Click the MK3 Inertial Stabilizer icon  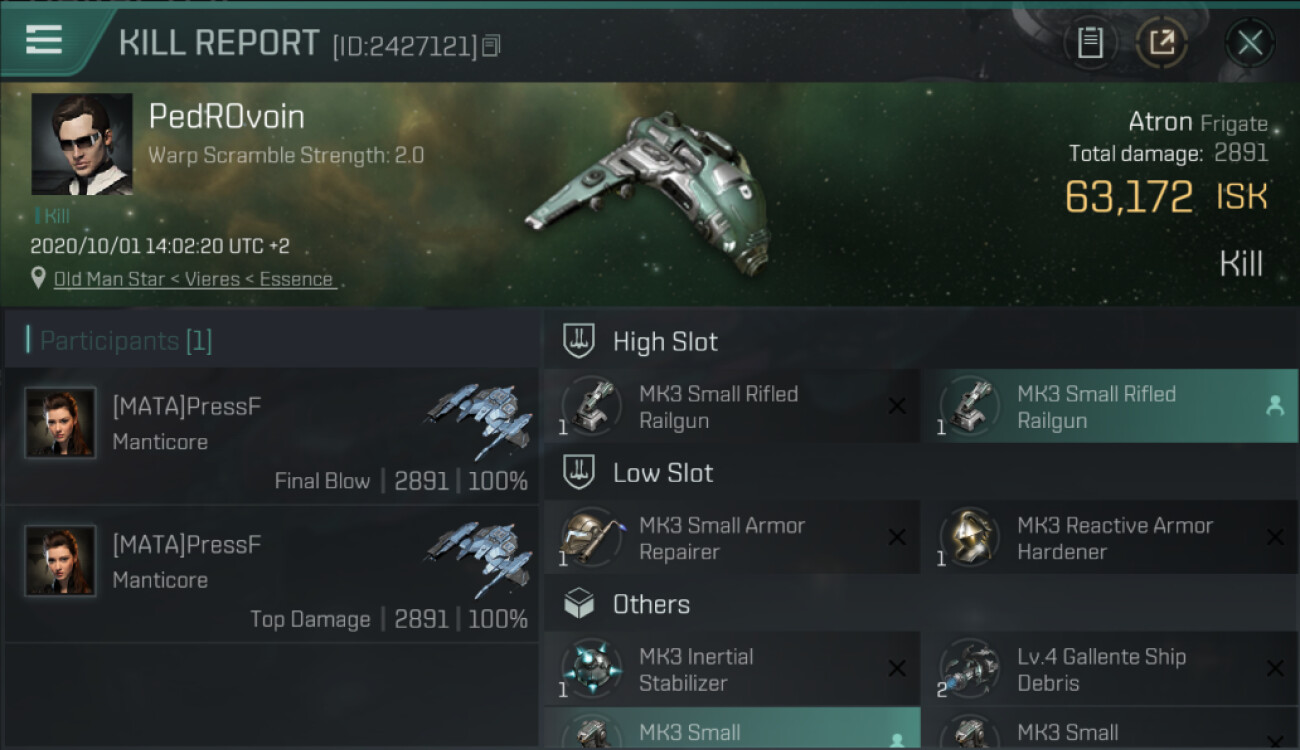tap(591, 668)
